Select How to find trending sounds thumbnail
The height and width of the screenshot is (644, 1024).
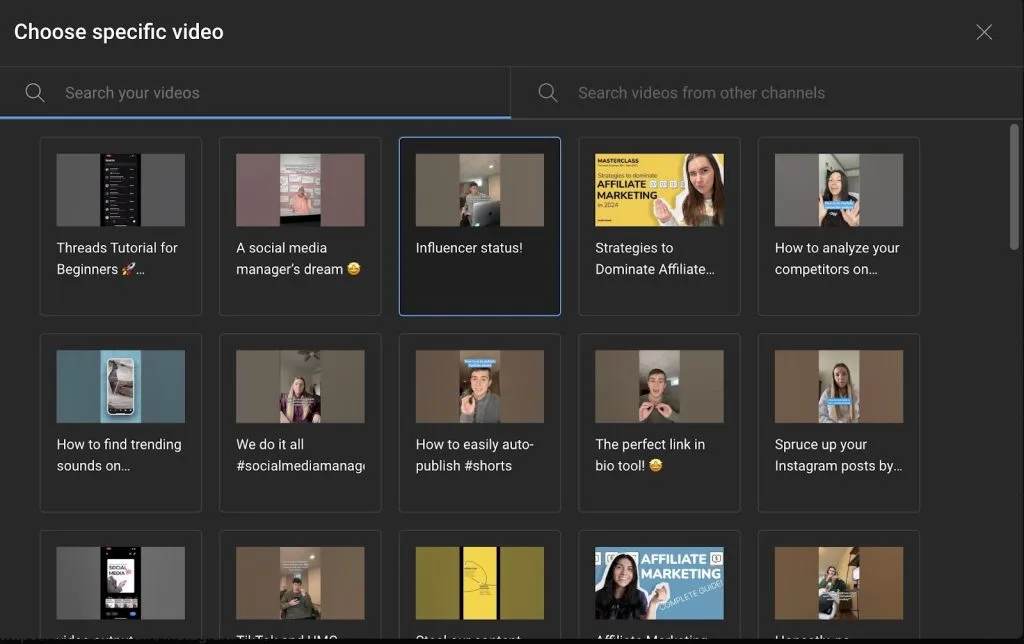[121, 387]
